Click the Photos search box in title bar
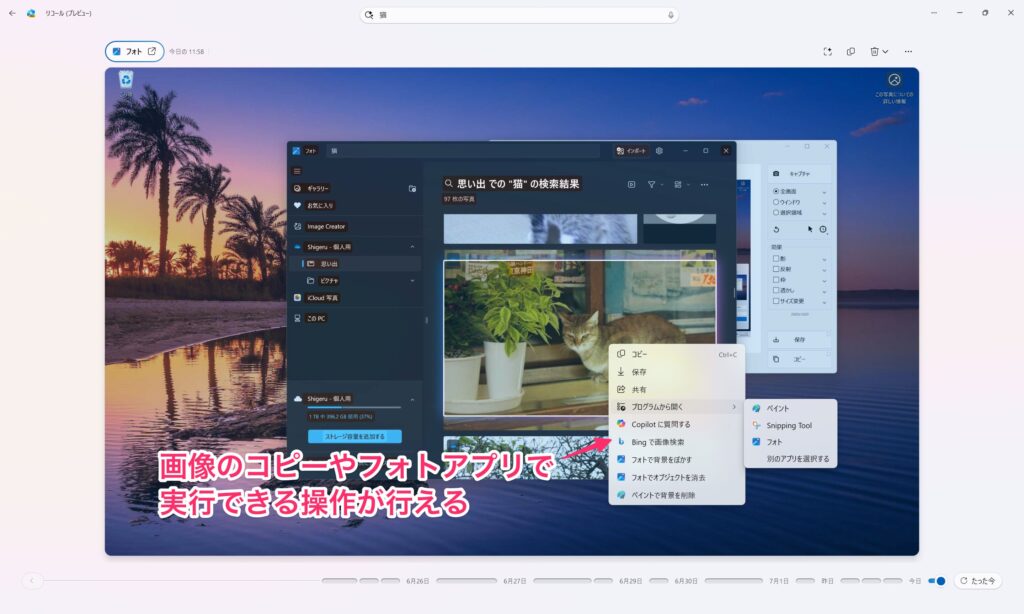Screen dimensions: 1024x614 tap(463, 151)
